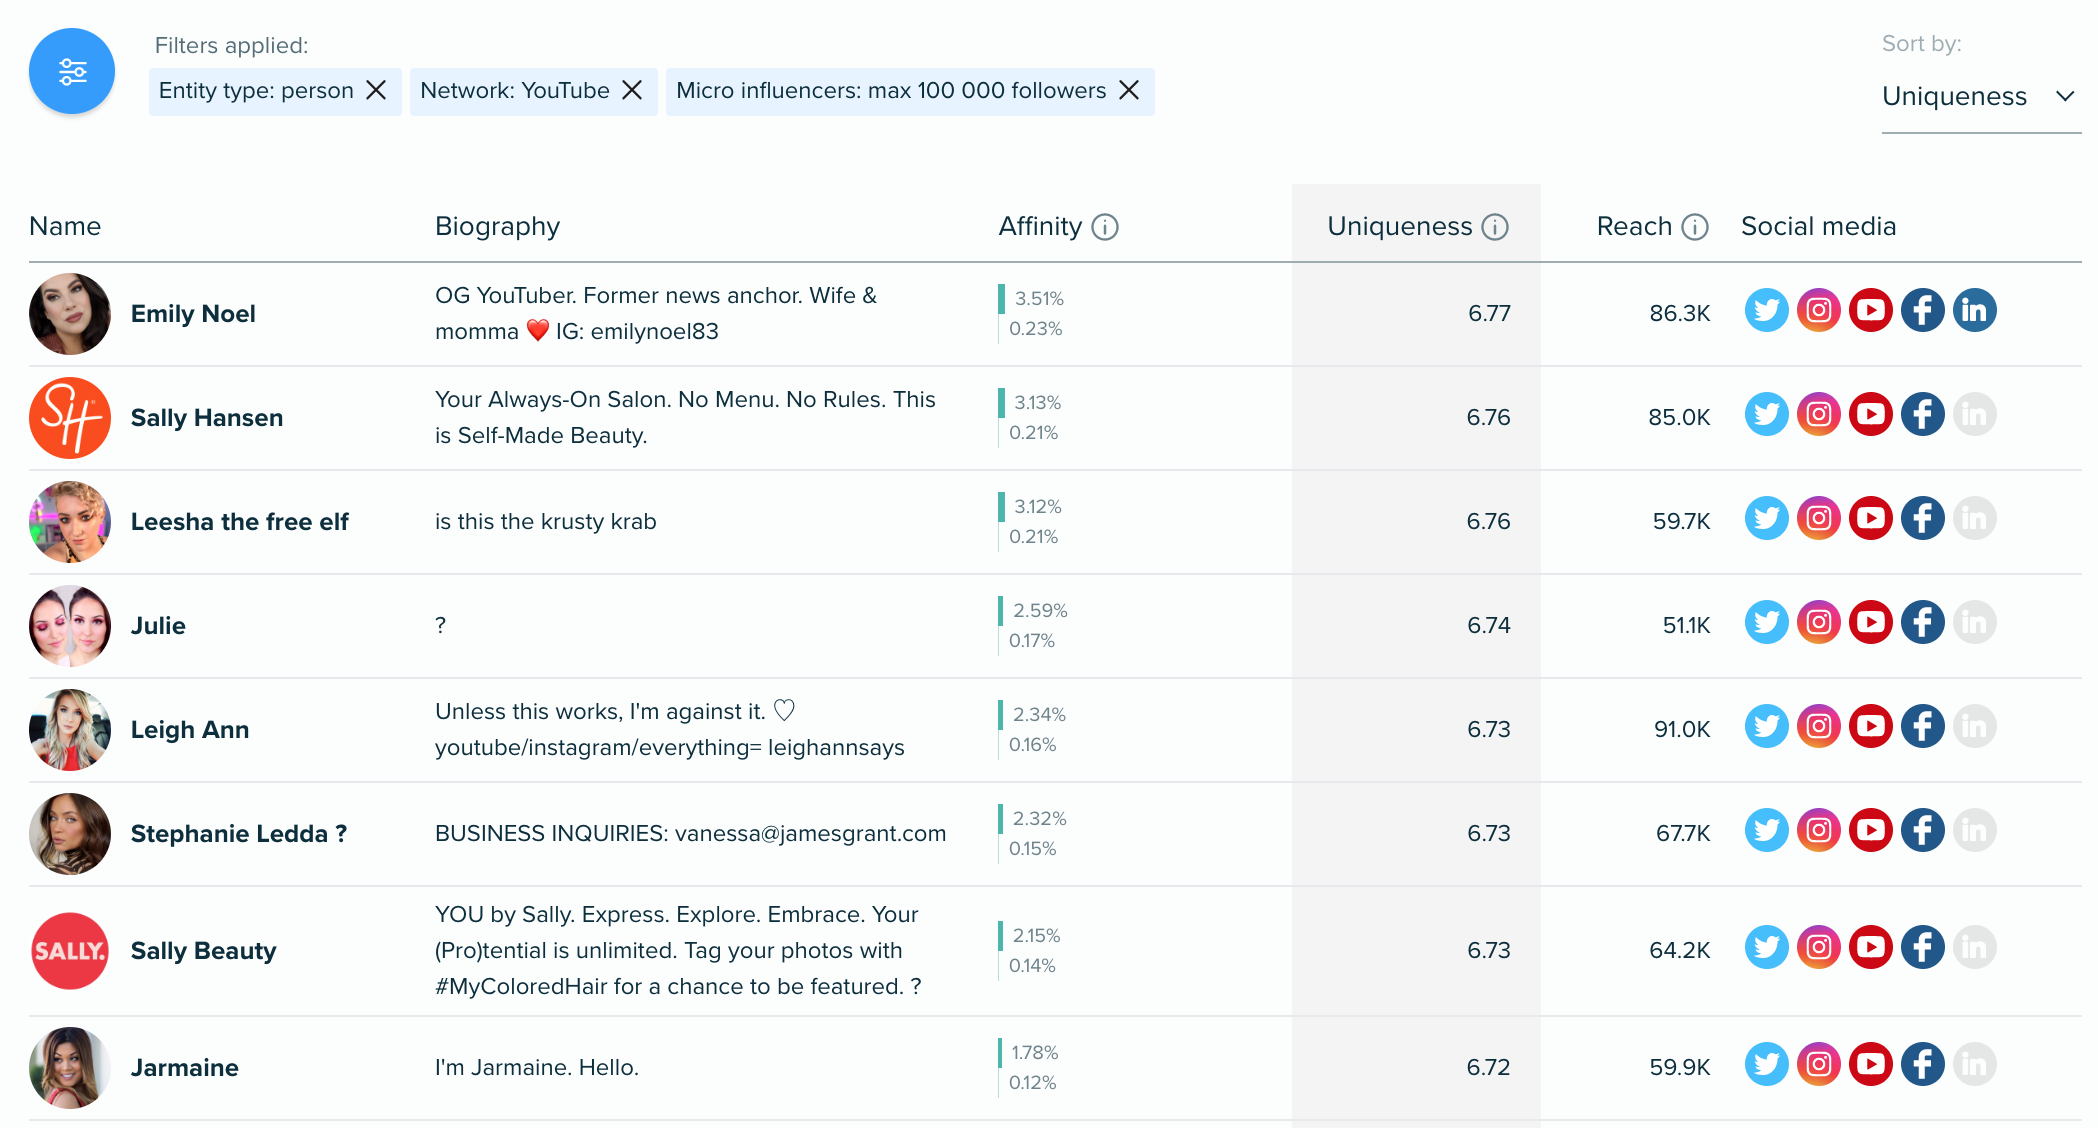Viewport: 2098px width, 1128px height.
Task: Open Stephanie Ledda's Facebook page
Action: coord(1923,830)
